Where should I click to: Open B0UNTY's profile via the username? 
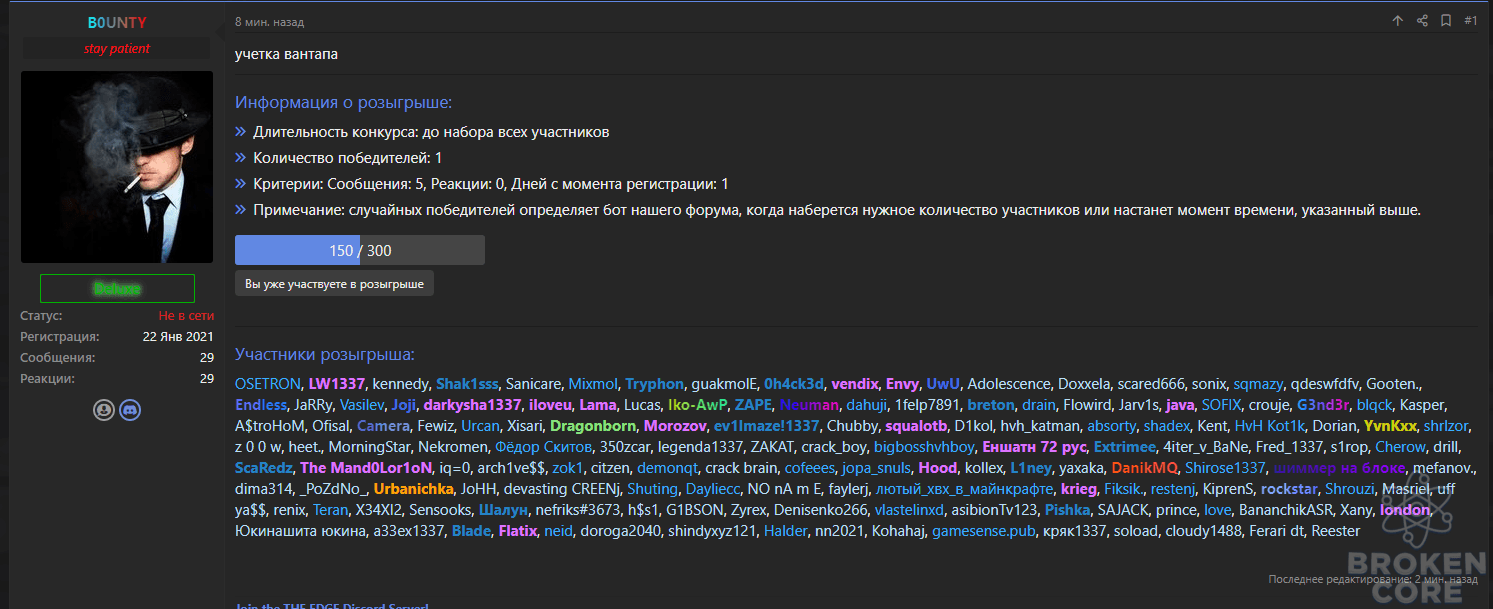[x=117, y=22]
